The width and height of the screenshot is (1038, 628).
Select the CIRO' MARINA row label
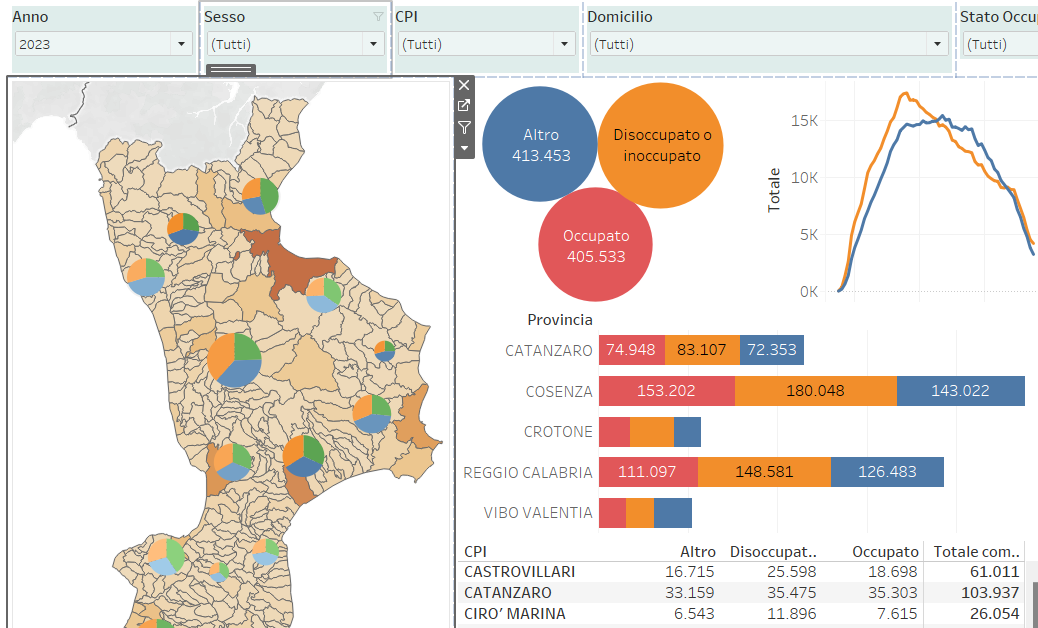[x=515, y=614]
